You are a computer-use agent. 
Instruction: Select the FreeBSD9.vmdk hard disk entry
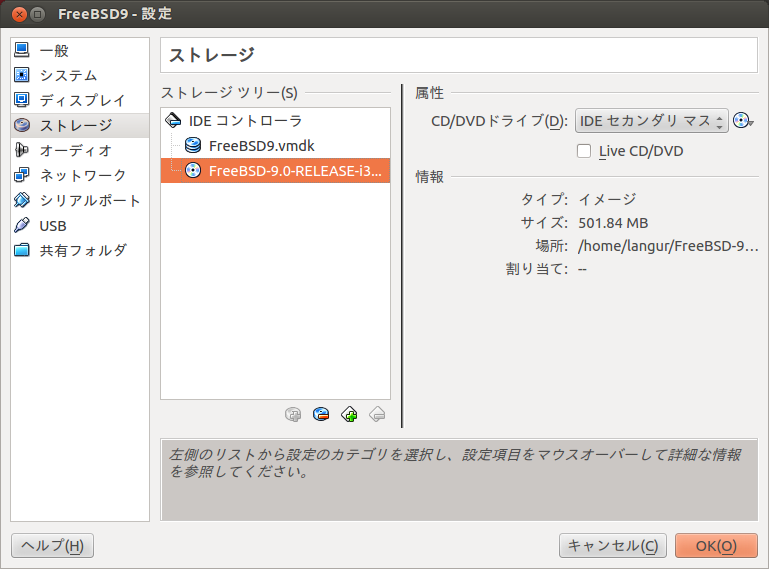click(275, 146)
